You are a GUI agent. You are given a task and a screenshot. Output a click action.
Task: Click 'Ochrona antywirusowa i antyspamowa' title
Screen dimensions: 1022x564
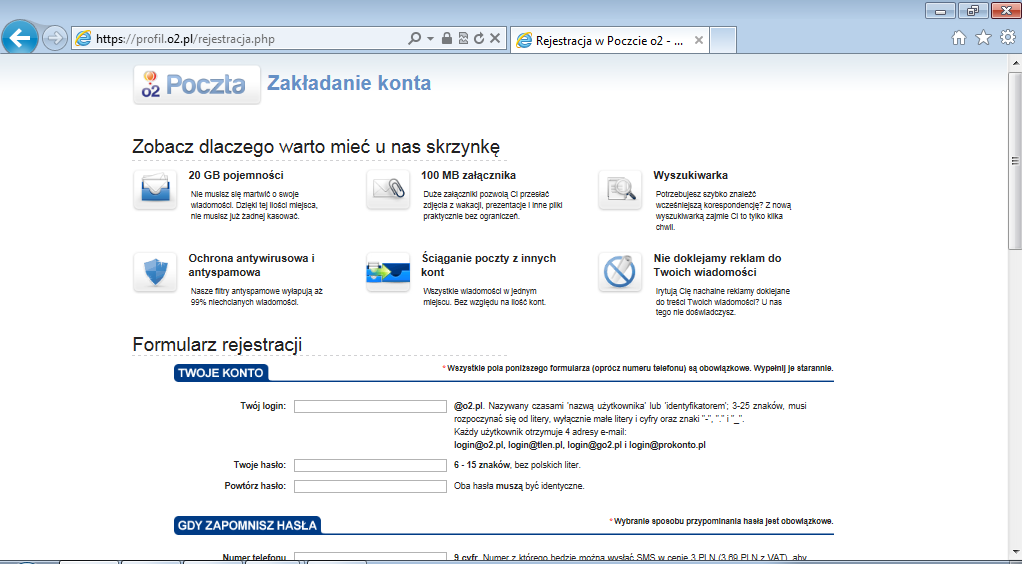click(252, 265)
